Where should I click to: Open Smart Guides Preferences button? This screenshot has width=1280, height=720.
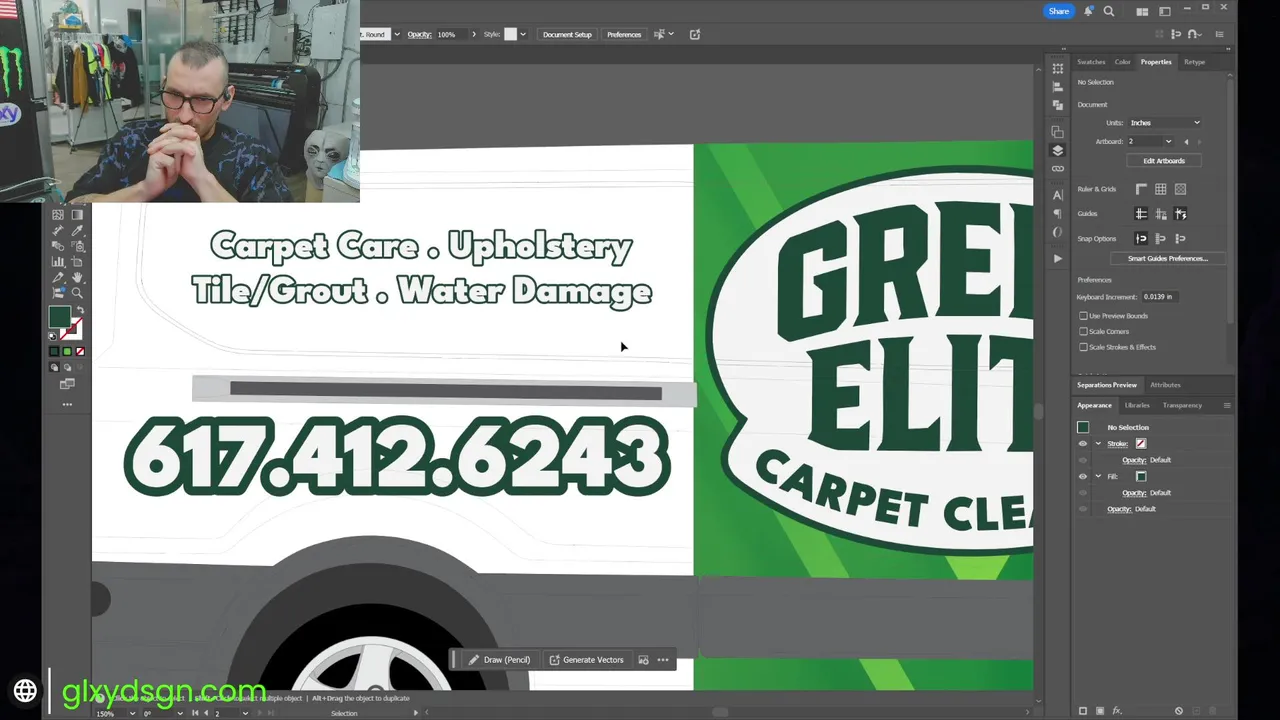[1168, 259]
